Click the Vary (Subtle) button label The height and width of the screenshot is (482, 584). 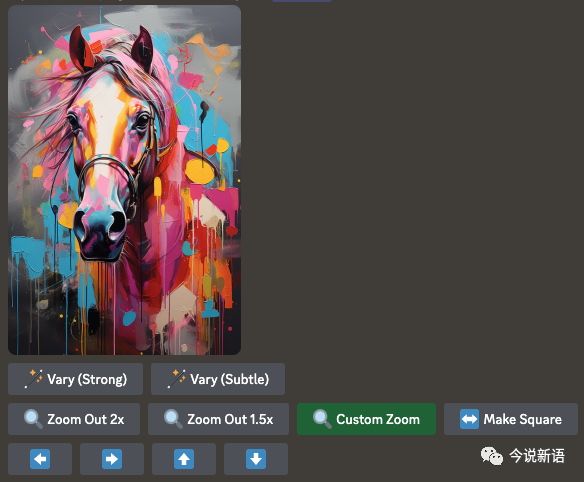coord(229,379)
